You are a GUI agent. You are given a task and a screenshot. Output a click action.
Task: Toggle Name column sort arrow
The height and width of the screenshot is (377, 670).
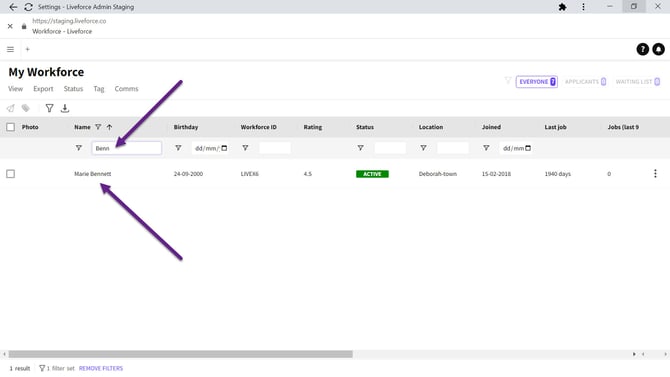109,127
